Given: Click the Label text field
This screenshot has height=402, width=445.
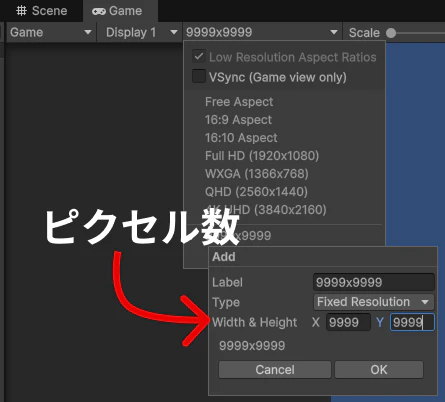Looking at the screenshot, I should (374, 282).
